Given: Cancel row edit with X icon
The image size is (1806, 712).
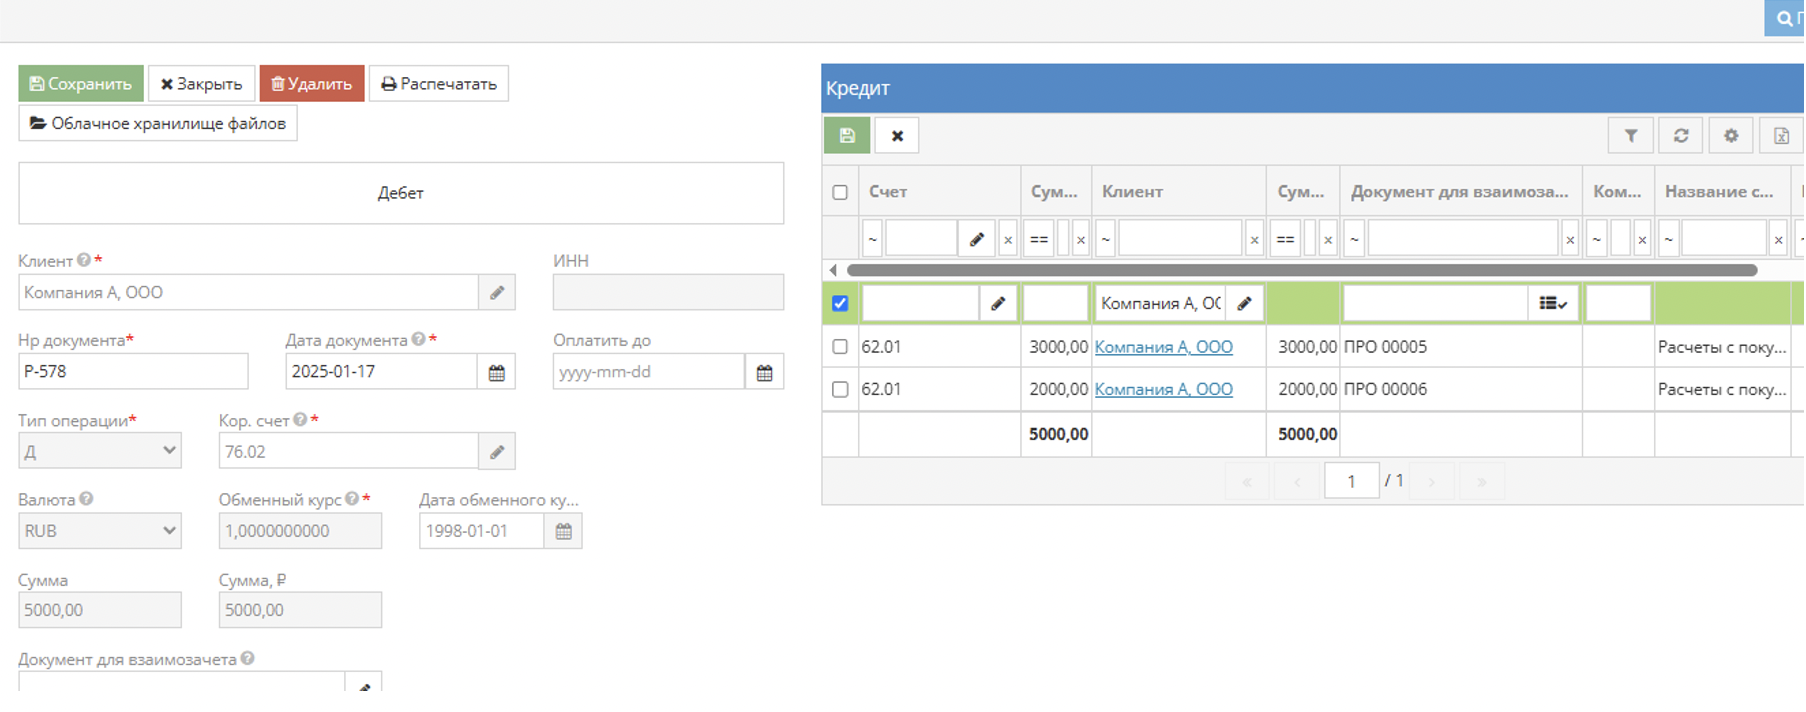Looking at the screenshot, I should (x=897, y=136).
